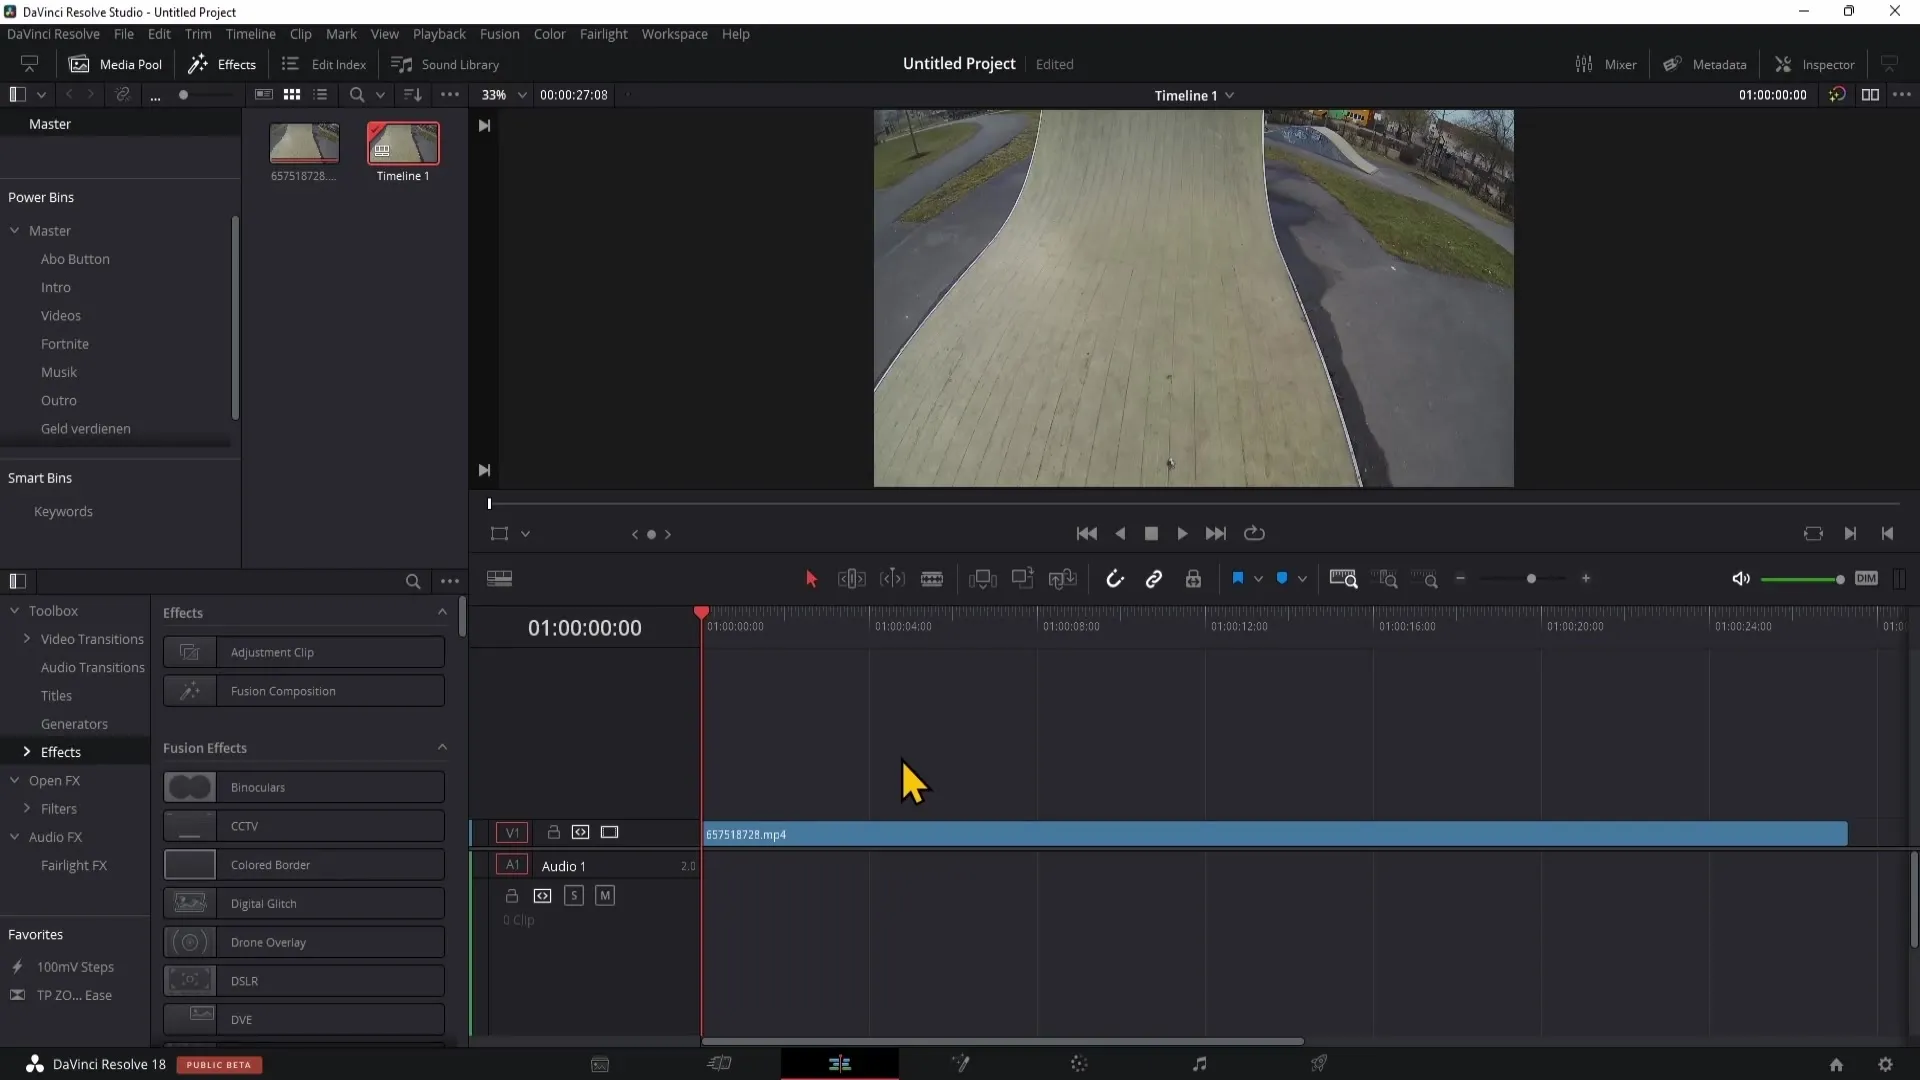Open the Fusion menu item
The image size is (1920, 1080).
(498, 33)
